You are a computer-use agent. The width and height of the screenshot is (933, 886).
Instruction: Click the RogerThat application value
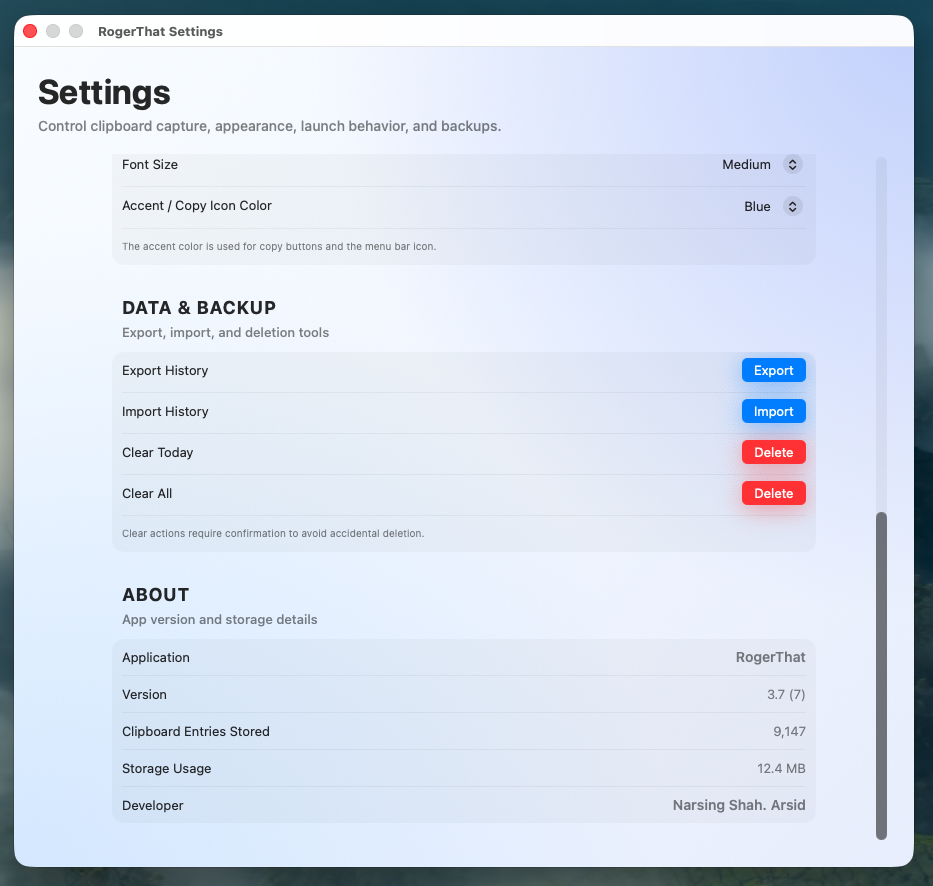point(771,658)
